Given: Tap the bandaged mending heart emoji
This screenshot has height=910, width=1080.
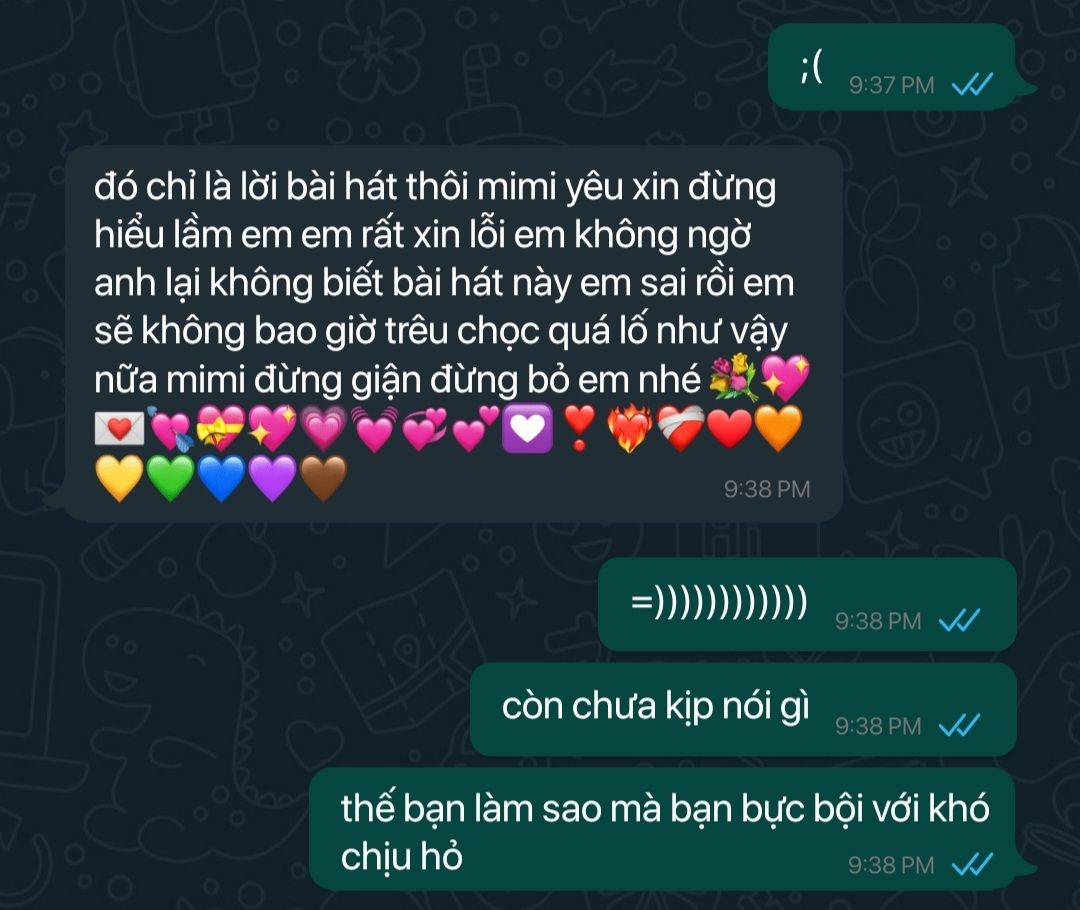Looking at the screenshot, I should coord(681,428).
